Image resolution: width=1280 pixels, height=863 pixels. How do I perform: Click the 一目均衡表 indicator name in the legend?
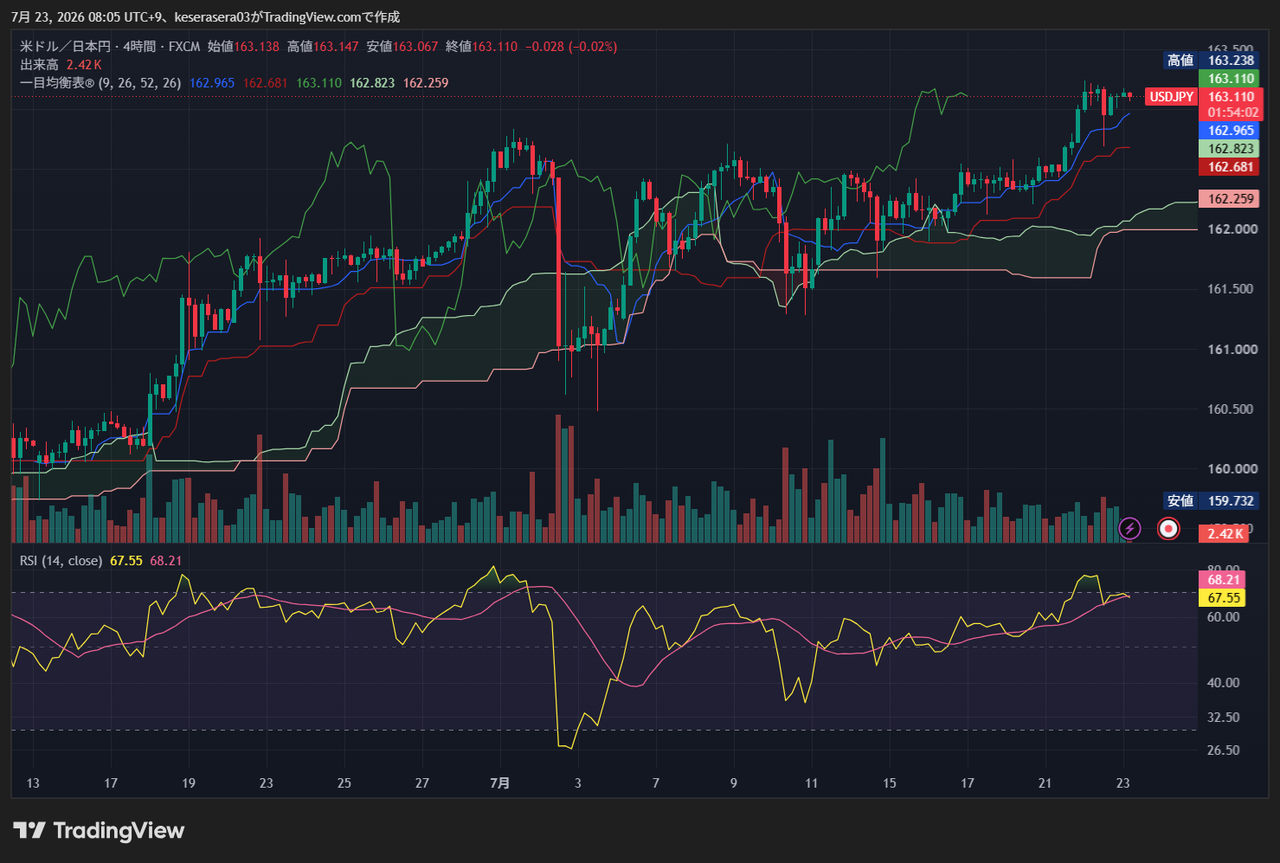pyautogui.click(x=58, y=83)
